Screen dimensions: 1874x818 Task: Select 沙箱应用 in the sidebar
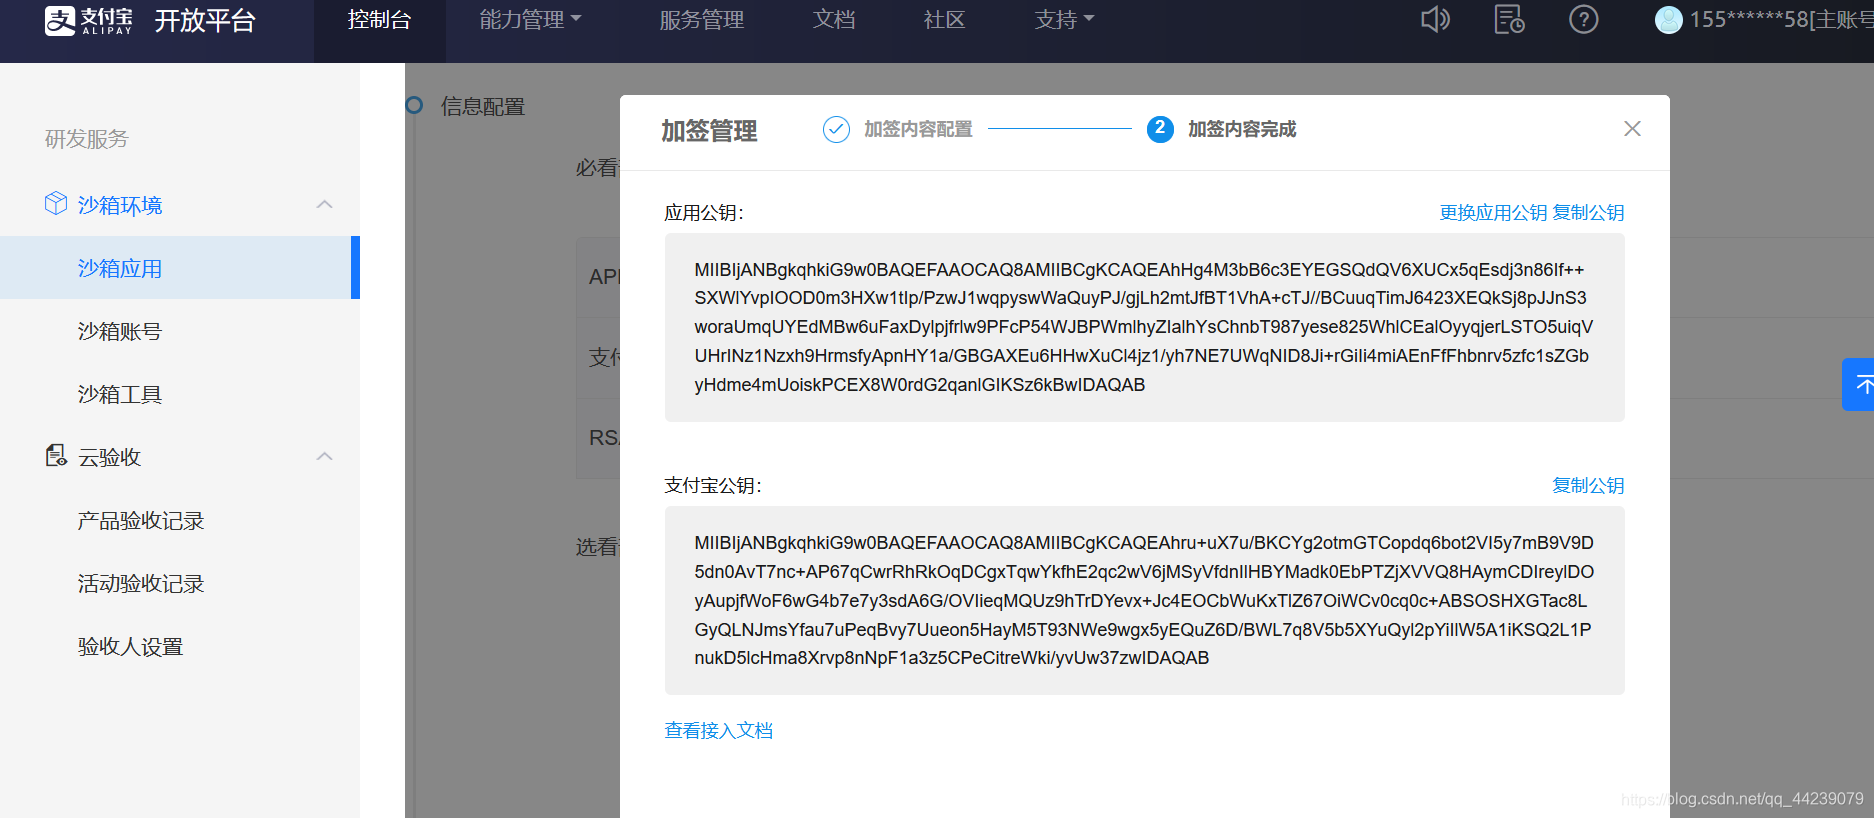click(180, 268)
